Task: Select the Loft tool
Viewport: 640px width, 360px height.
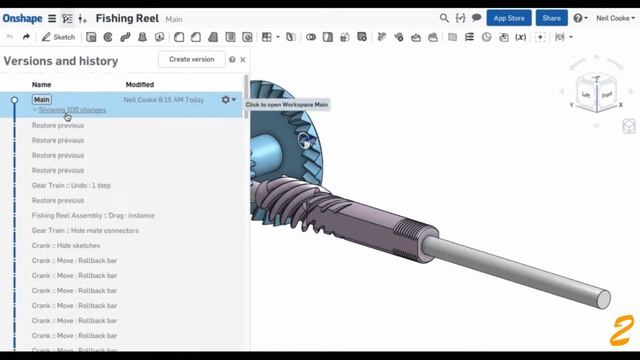Action: [x=142, y=37]
